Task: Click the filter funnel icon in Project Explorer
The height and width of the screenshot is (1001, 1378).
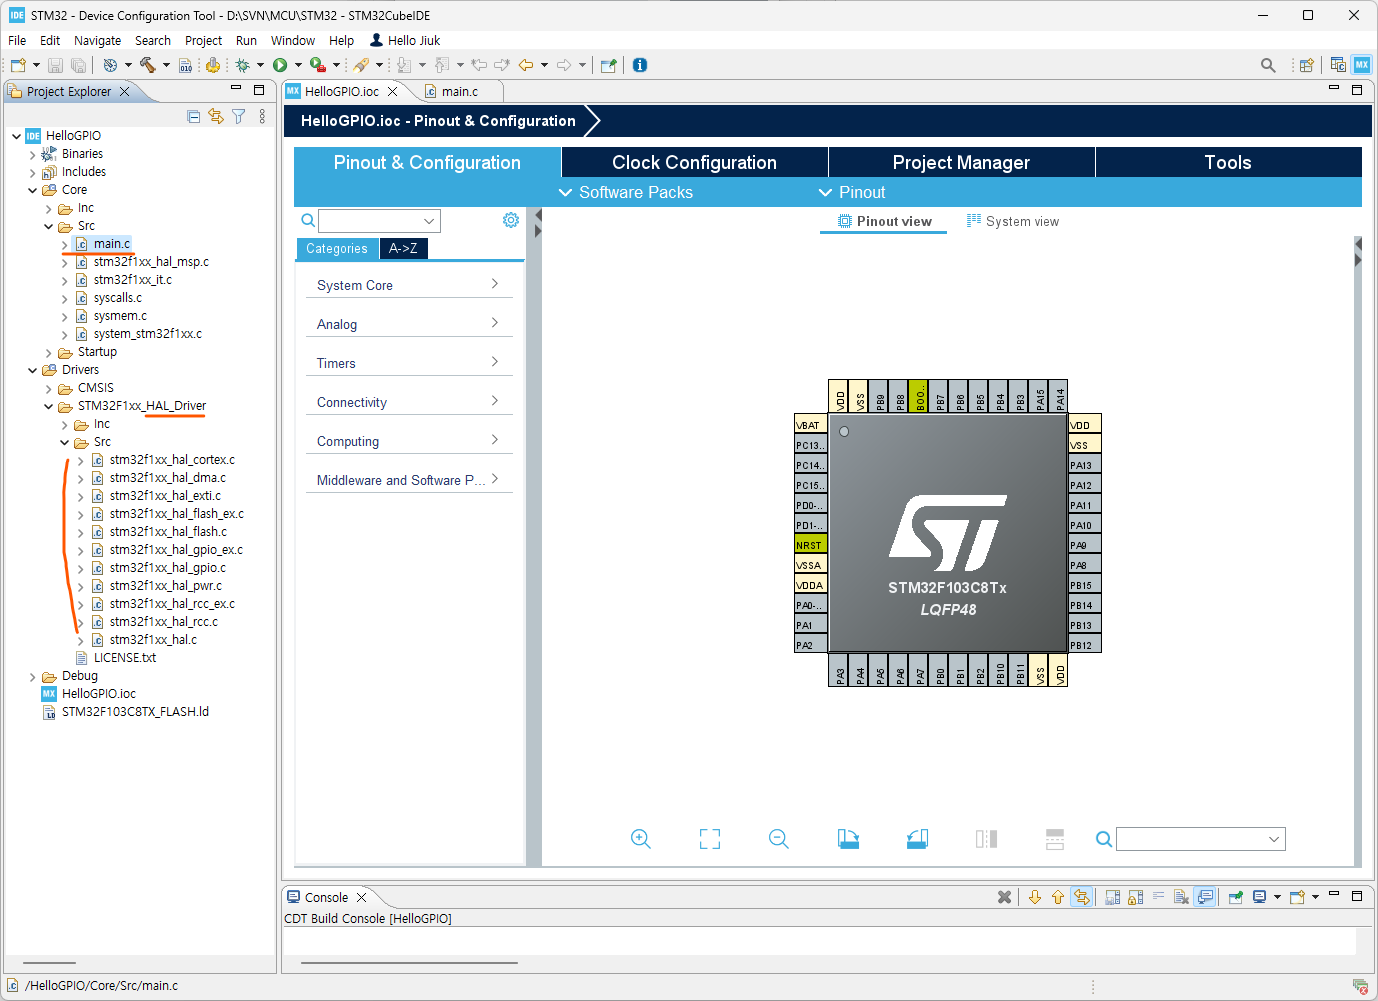Action: pos(238,116)
